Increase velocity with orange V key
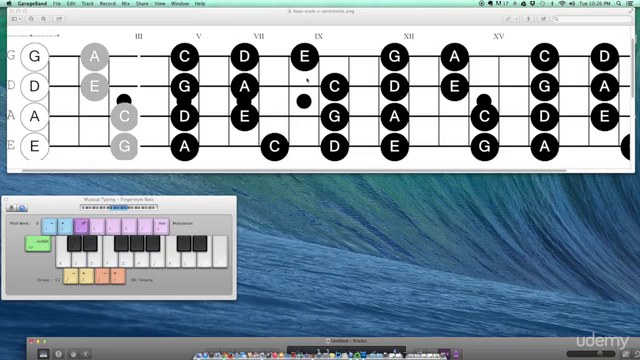640x360 pixels. coord(118,276)
